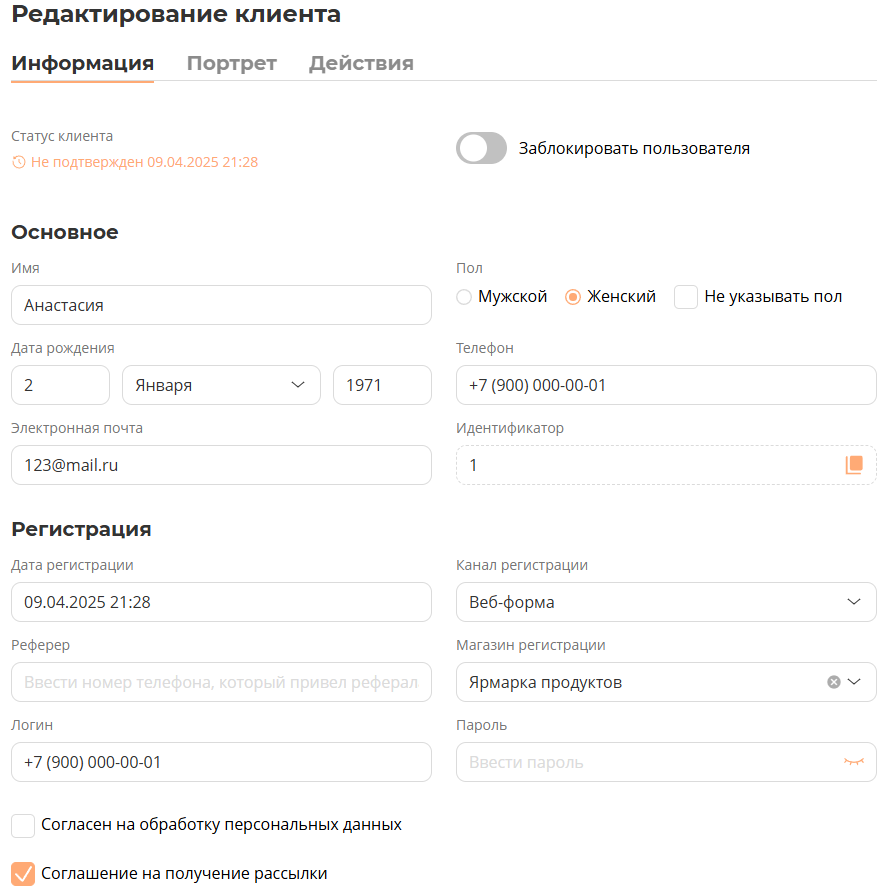Screen dimensions: 888x896
Task: Select the Информация tab
Action: (82, 63)
